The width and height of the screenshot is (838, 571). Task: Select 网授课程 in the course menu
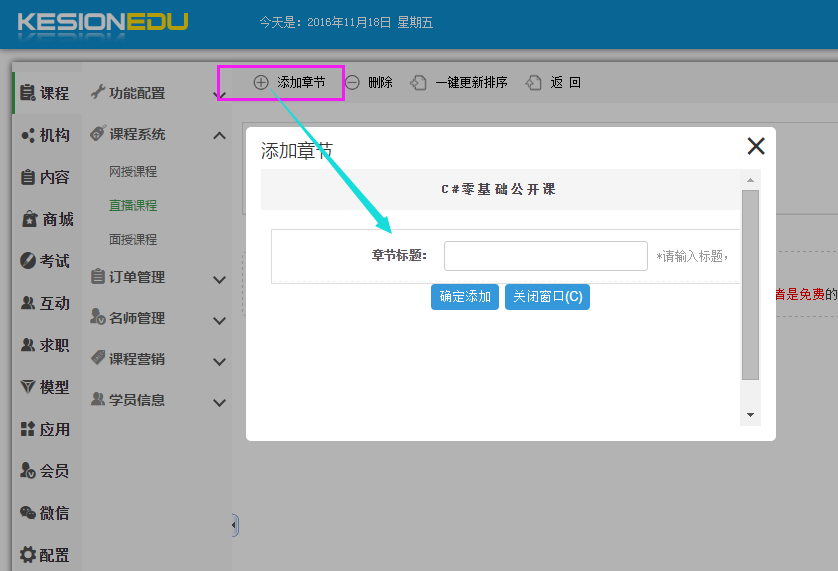pyautogui.click(x=133, y=172)
